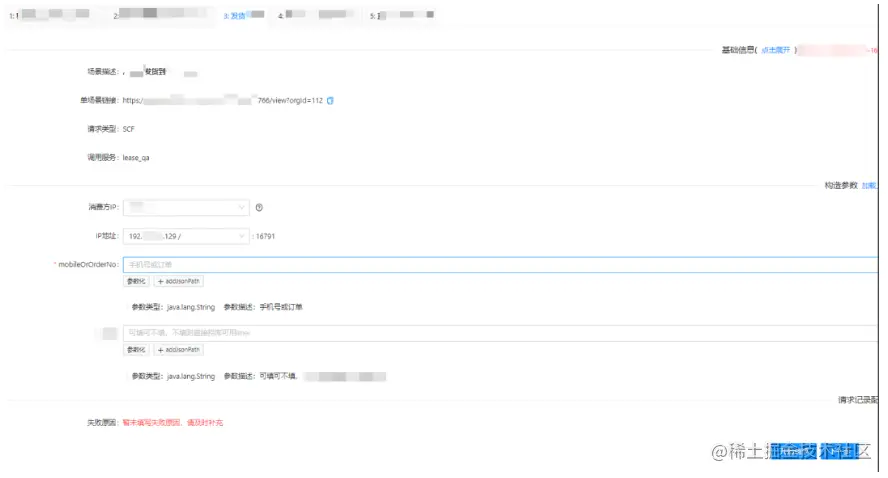Switch to step tab 4
The image size is (888, 478).
[313, 15]
